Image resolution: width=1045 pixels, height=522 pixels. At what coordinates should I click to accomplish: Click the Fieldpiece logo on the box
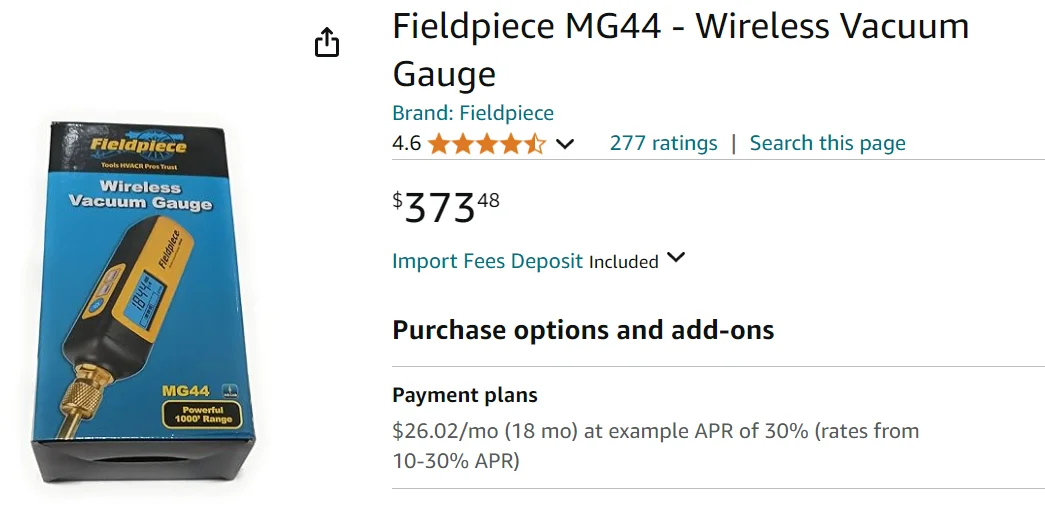pyautogui.click(x=138, y=145)
